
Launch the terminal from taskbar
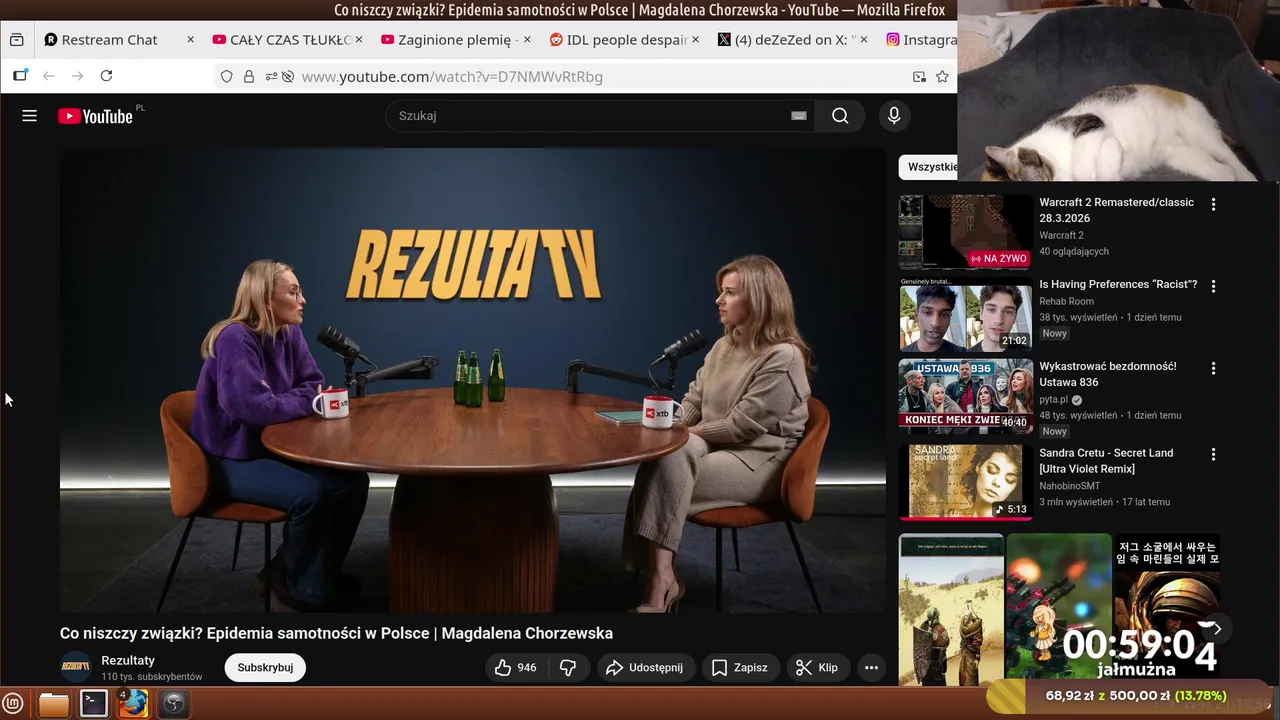[x=94, y=704]
